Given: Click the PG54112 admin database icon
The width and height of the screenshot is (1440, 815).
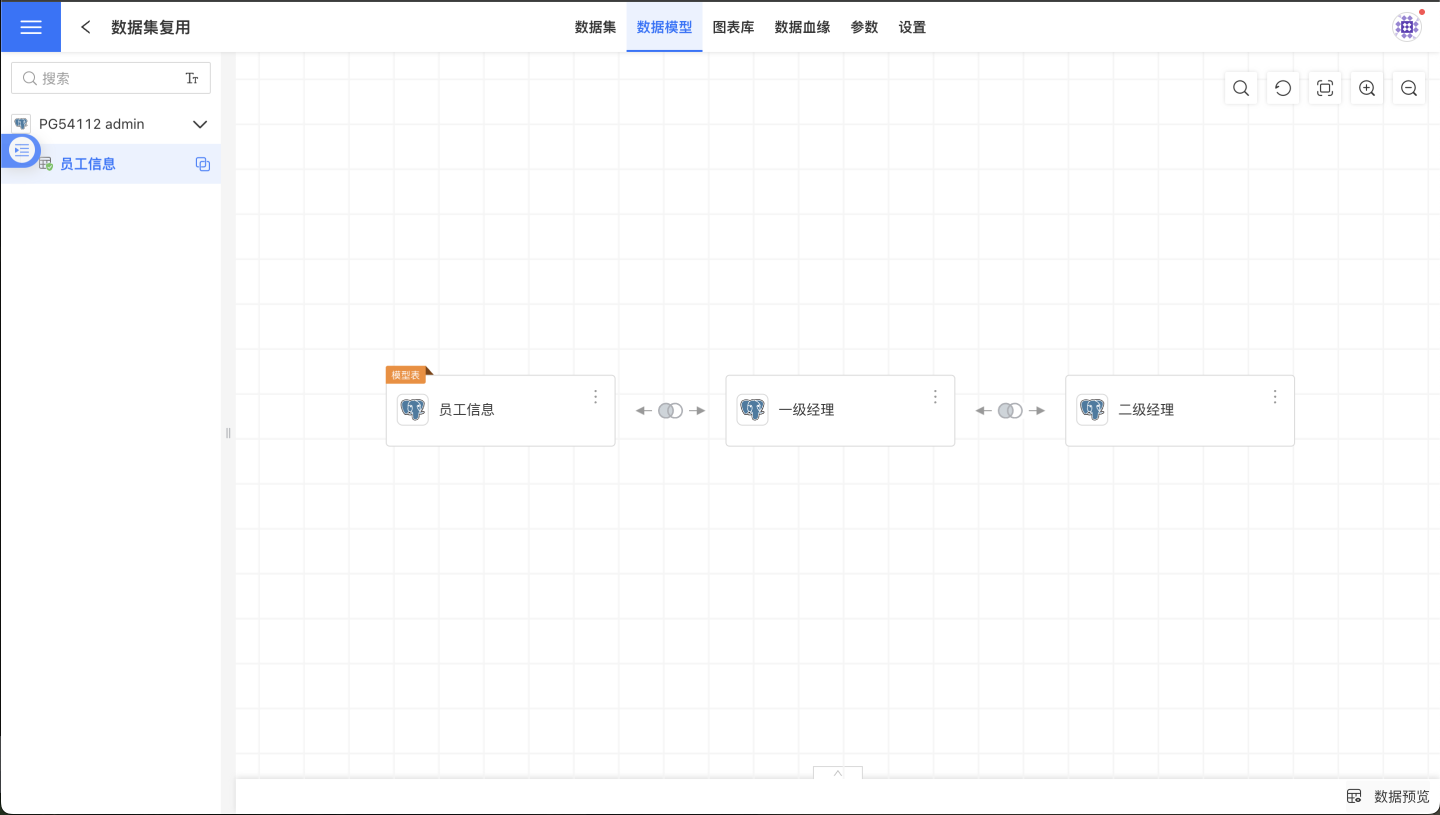Looking at the screenshot, I should [21, 124].
